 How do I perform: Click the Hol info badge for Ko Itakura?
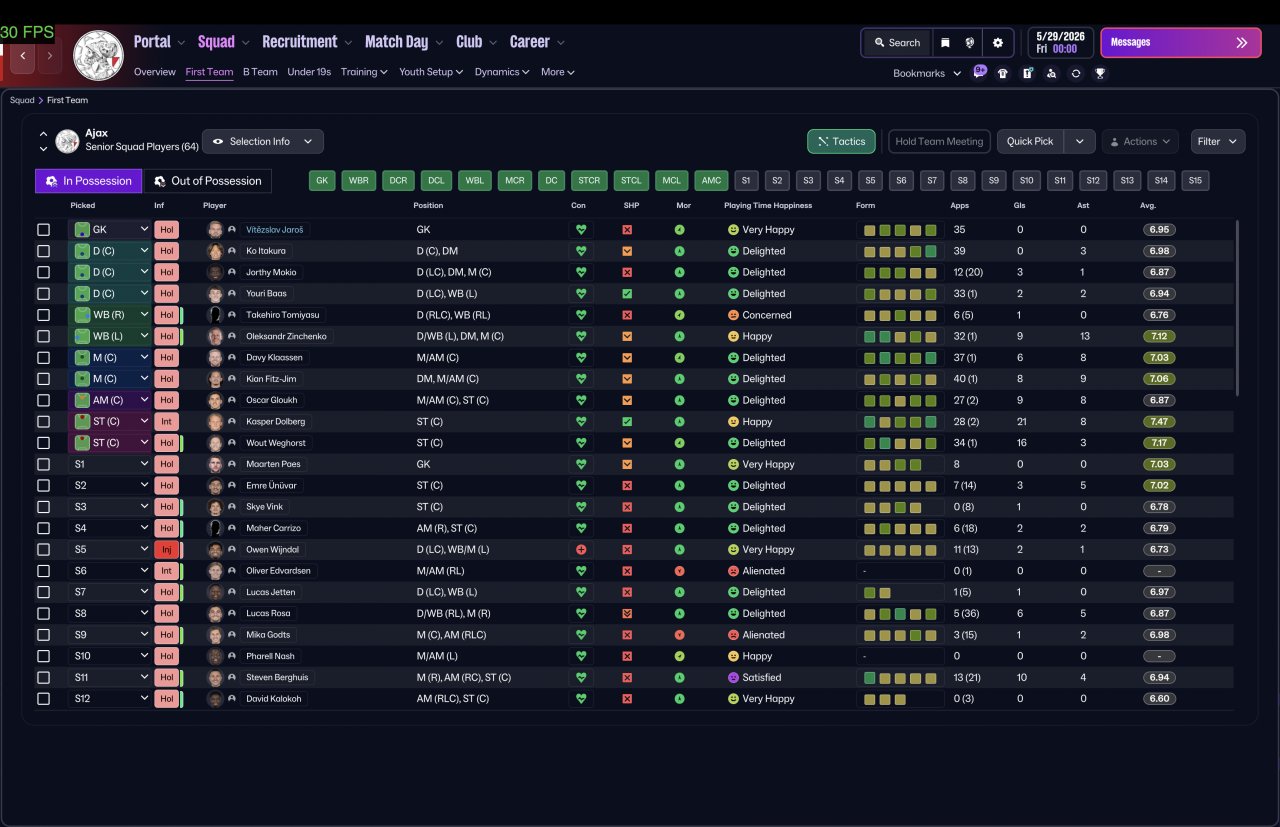coord(166,251)
